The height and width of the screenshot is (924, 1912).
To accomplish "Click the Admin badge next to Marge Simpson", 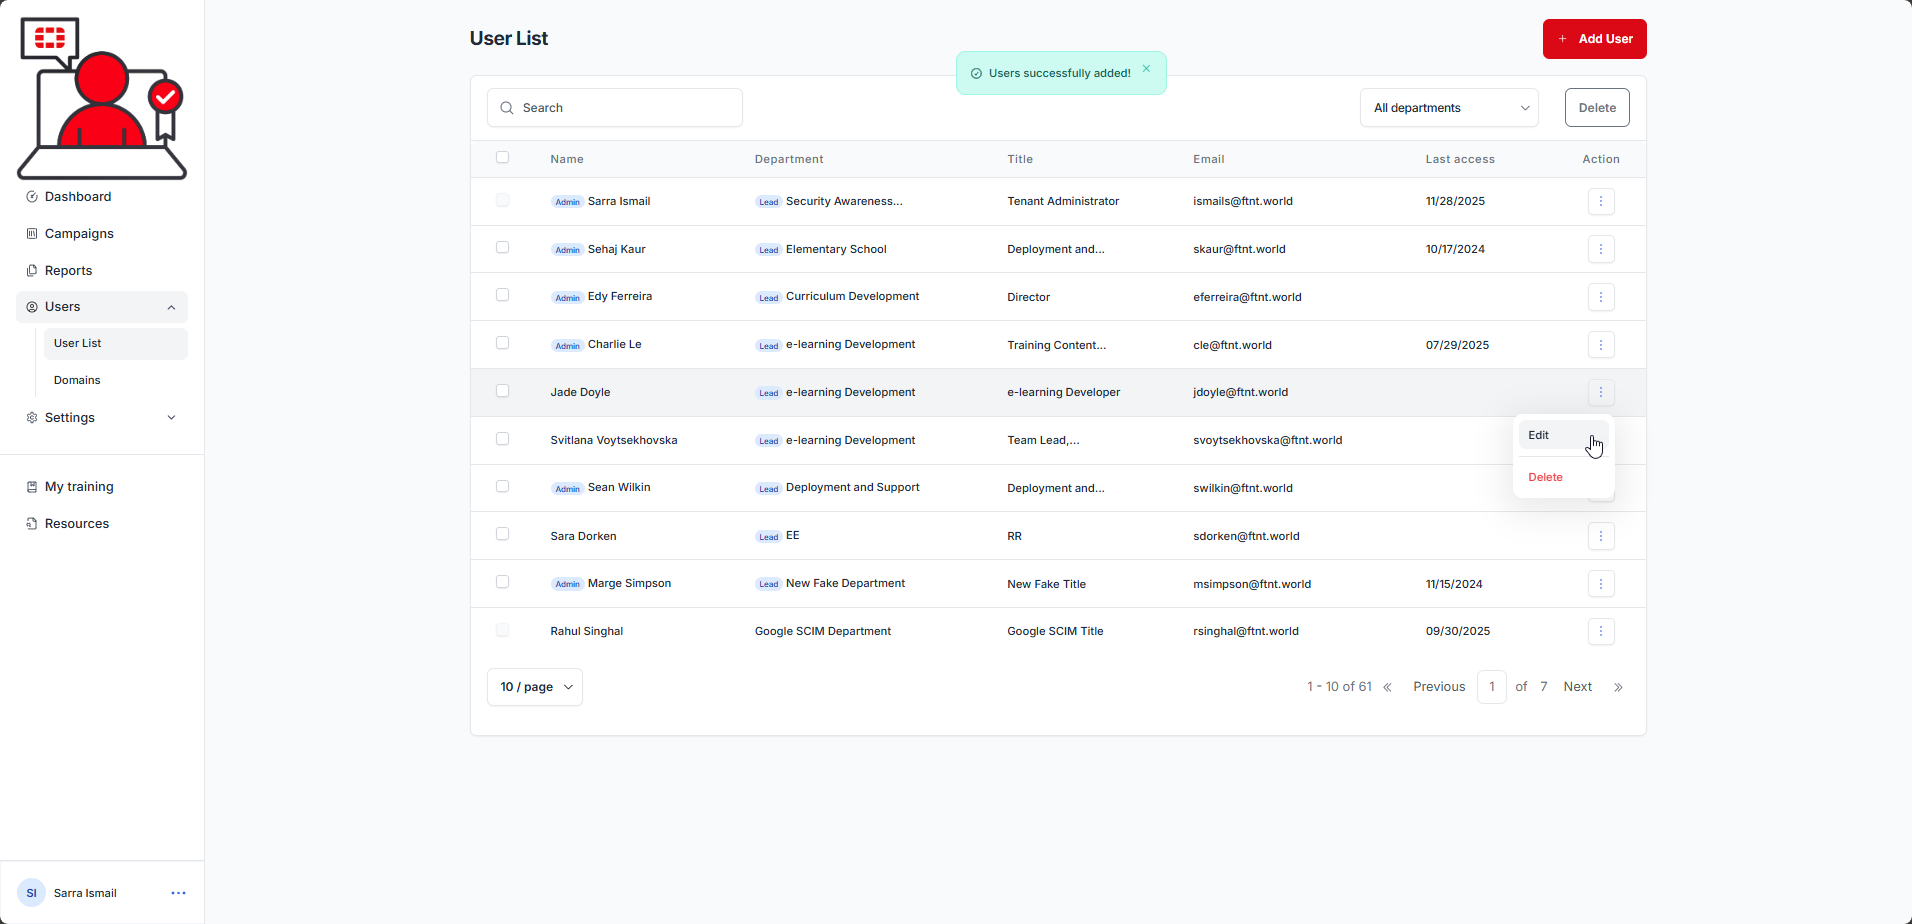I will coord(568,584).
